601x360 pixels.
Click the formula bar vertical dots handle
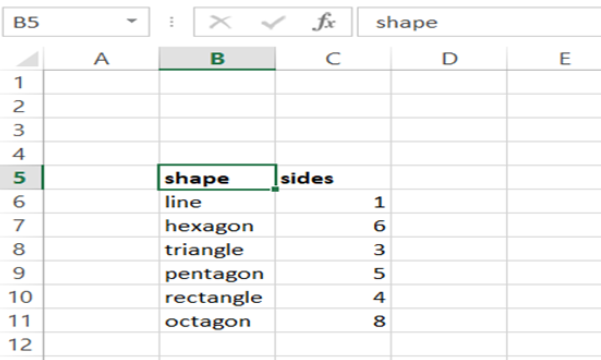pos(171,22)
